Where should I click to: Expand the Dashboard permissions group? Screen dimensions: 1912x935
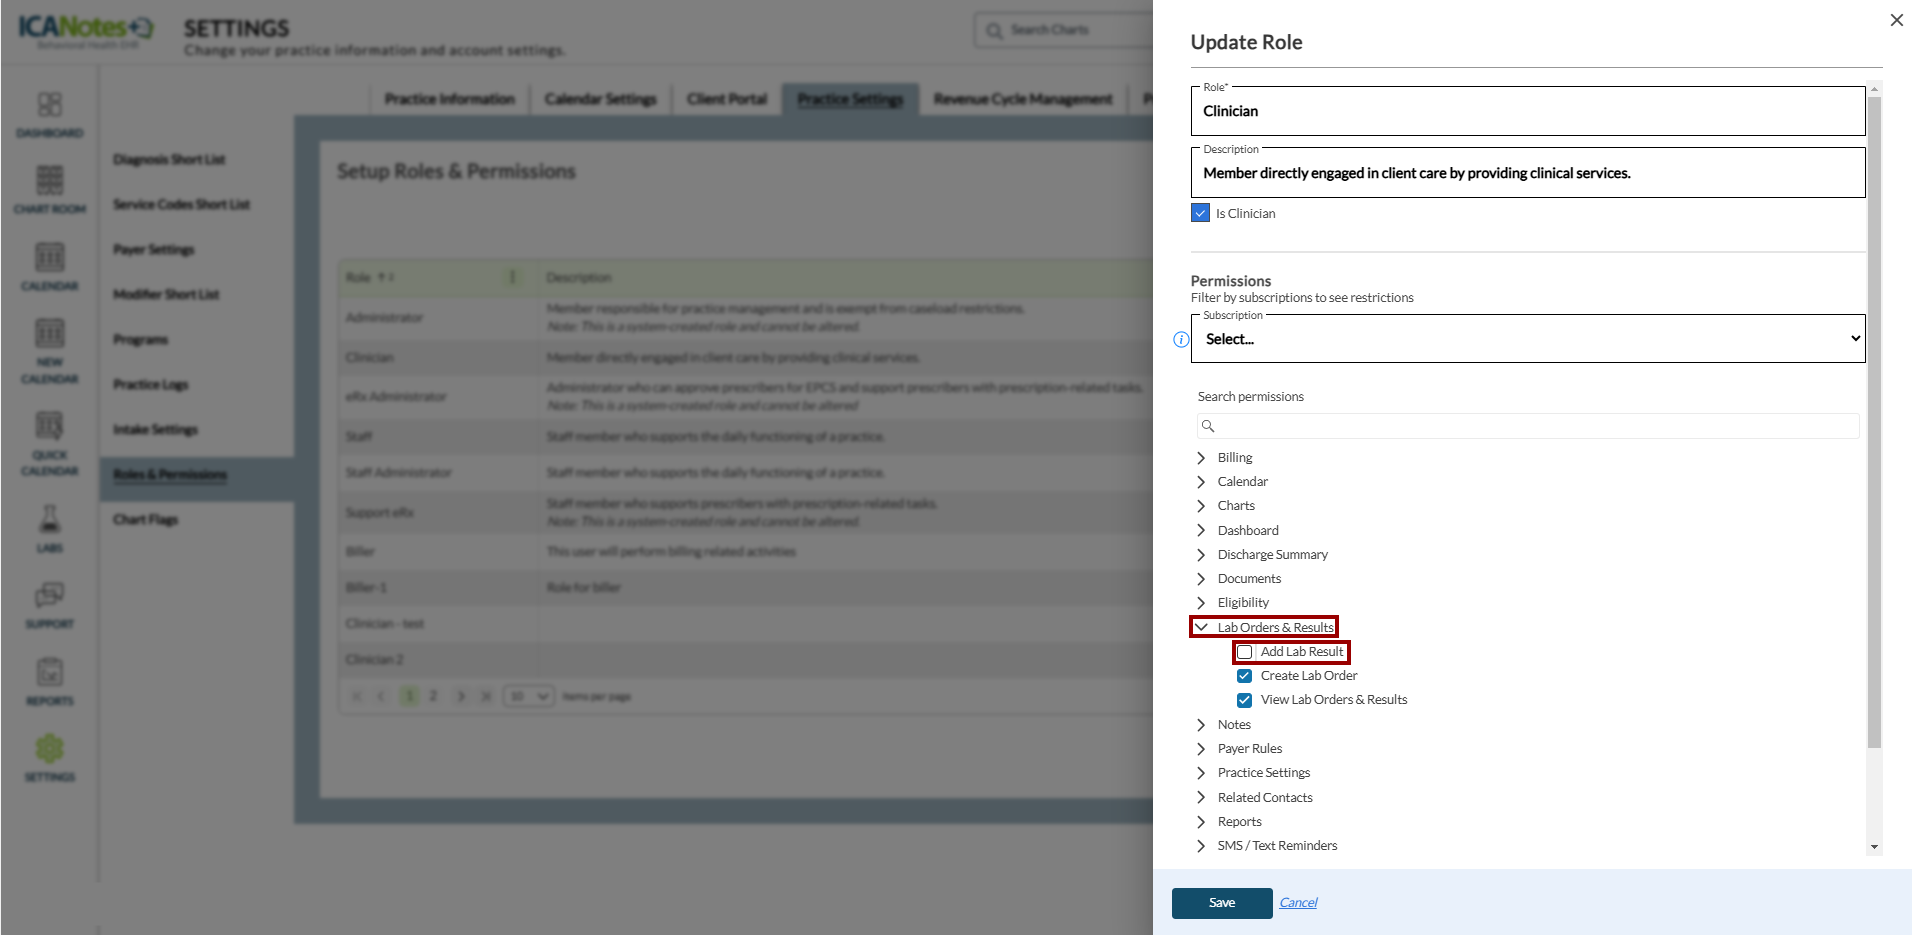click(x=1201, y=530)
